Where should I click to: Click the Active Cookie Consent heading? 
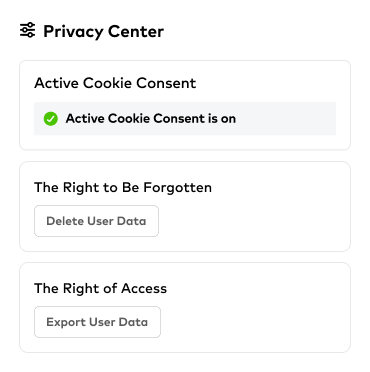115,83
